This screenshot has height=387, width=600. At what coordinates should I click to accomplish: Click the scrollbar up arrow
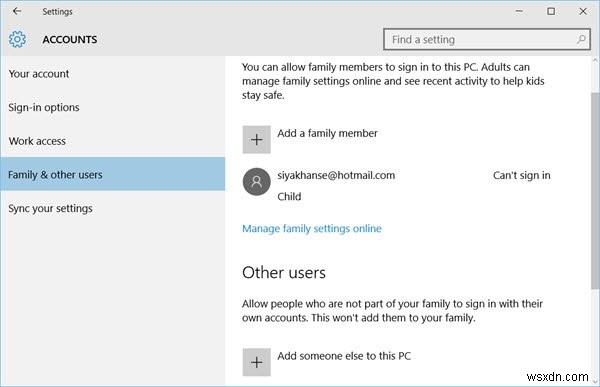click(595, 60)
